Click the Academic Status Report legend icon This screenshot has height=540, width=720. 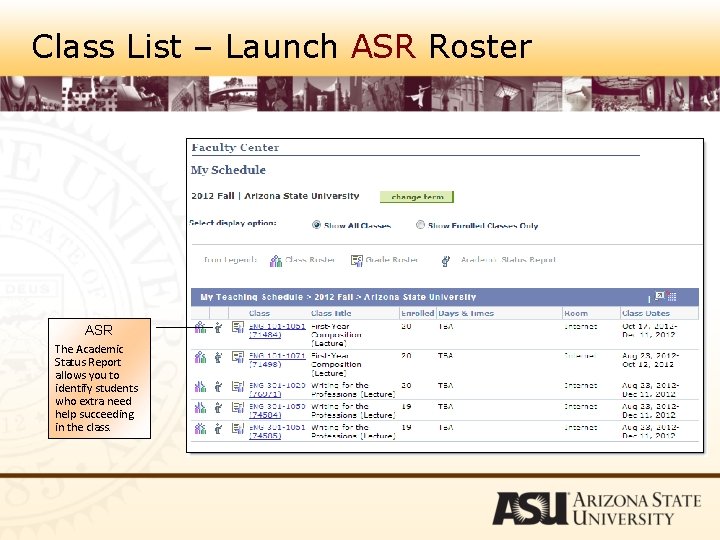tap(445, 261)
